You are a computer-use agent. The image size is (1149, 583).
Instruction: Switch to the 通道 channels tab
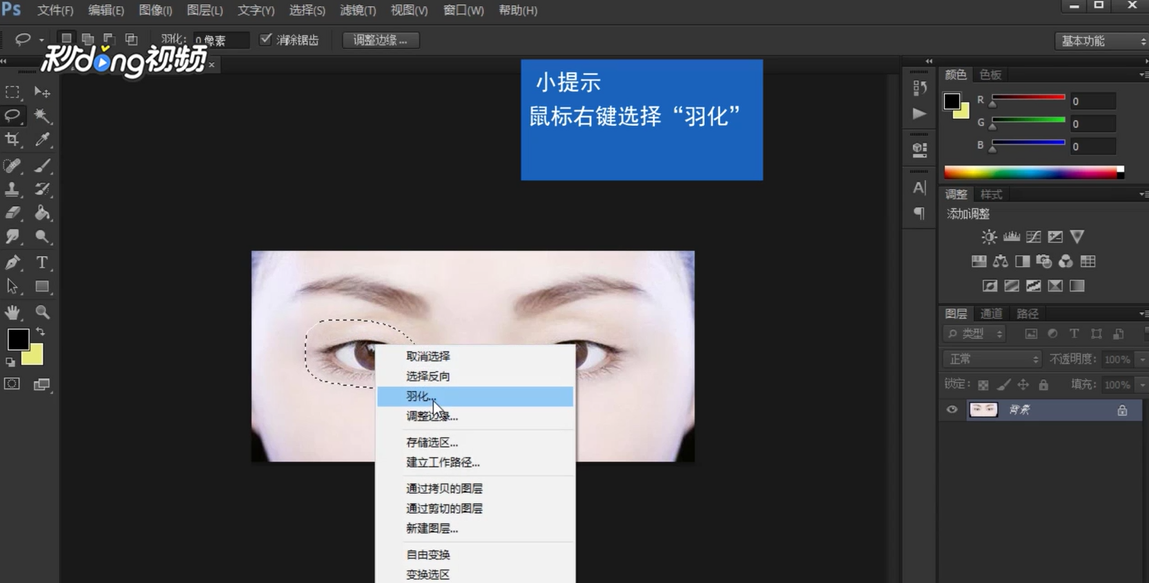[x=991, y=312]
